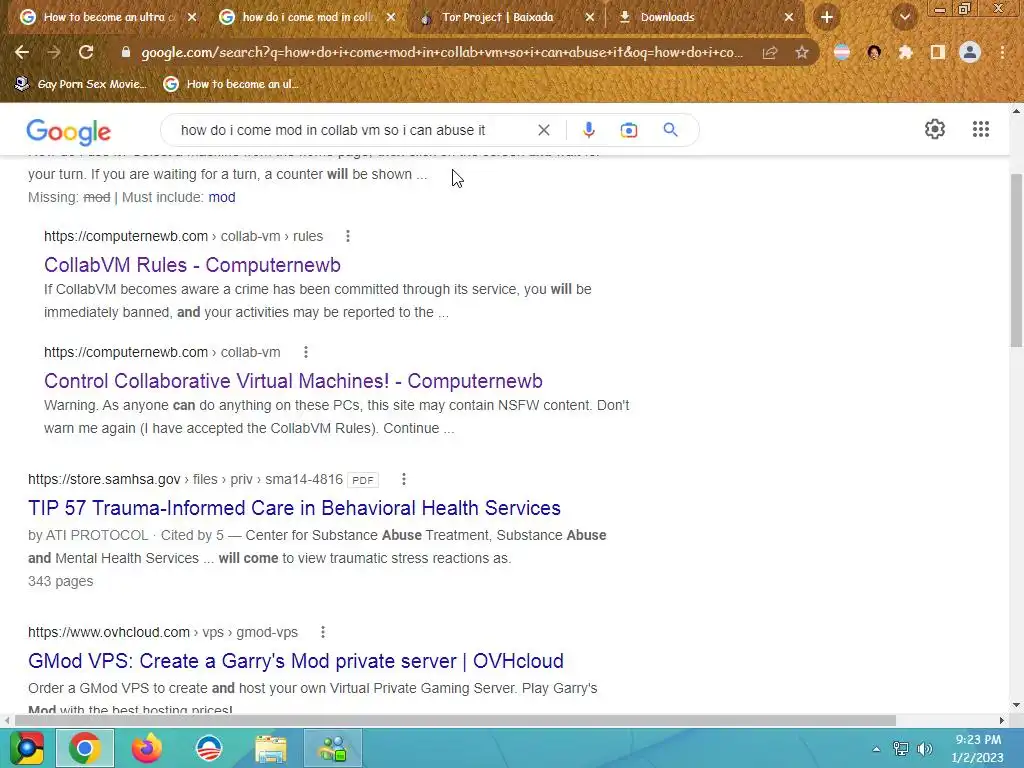This screenshot has width=1024, height=768.
Task: Reload the current page
Action: click(86, 52)
